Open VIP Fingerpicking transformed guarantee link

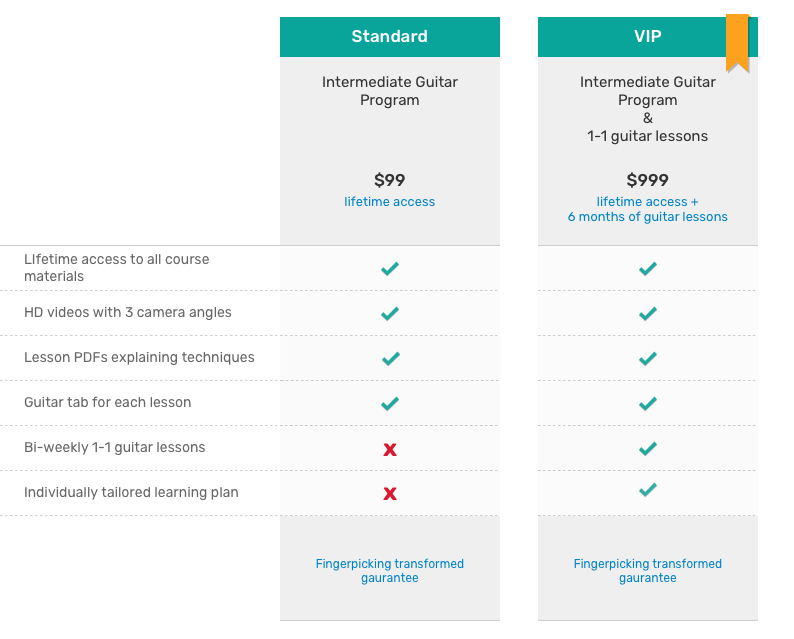[648, 571]
